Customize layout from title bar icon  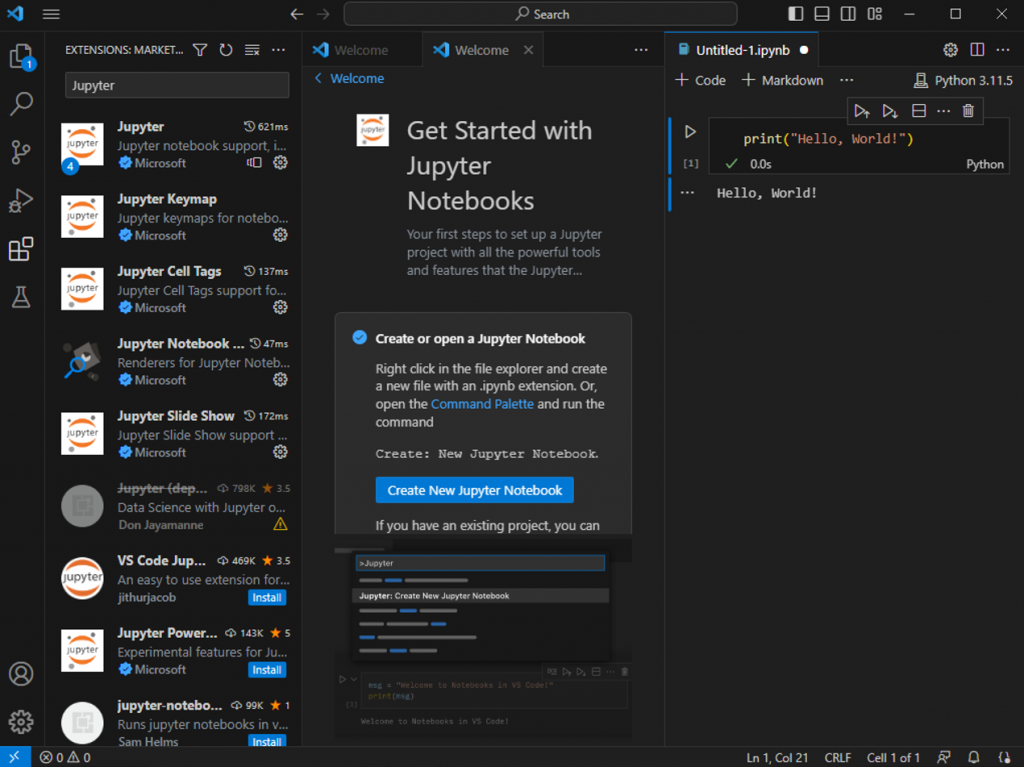[x=874, y=14]
